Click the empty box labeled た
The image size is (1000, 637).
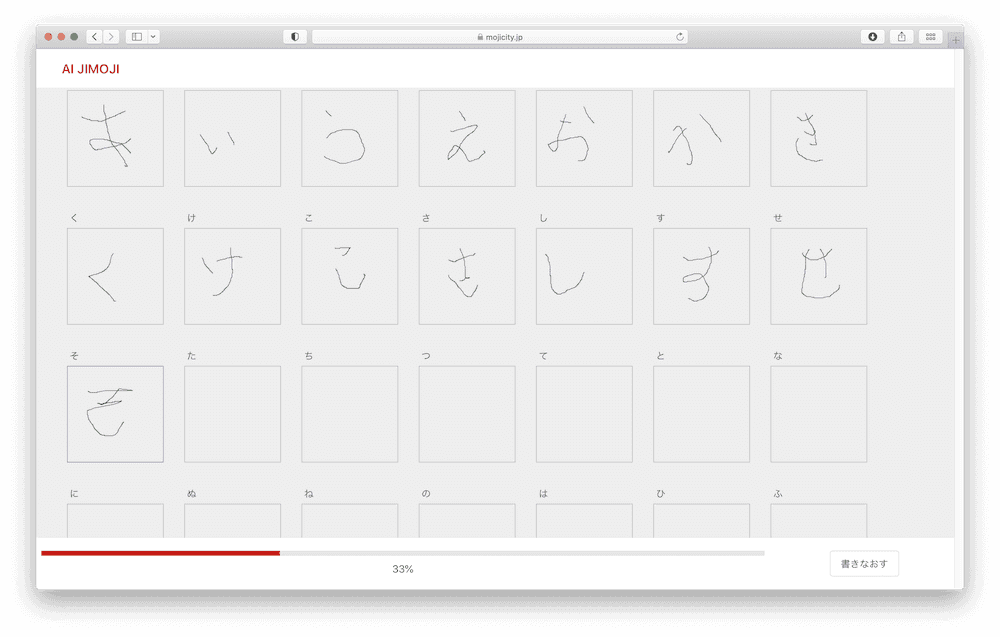[x=233, y=414]
